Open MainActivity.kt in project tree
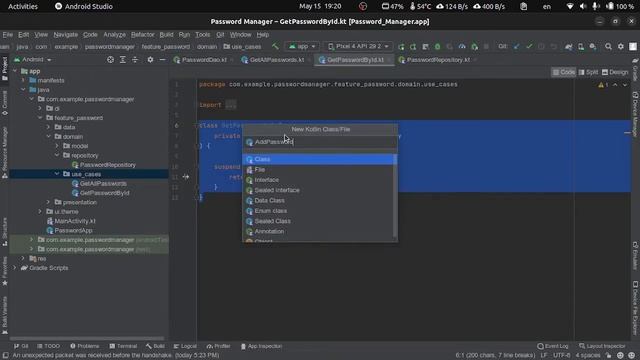 coord(71,221)
